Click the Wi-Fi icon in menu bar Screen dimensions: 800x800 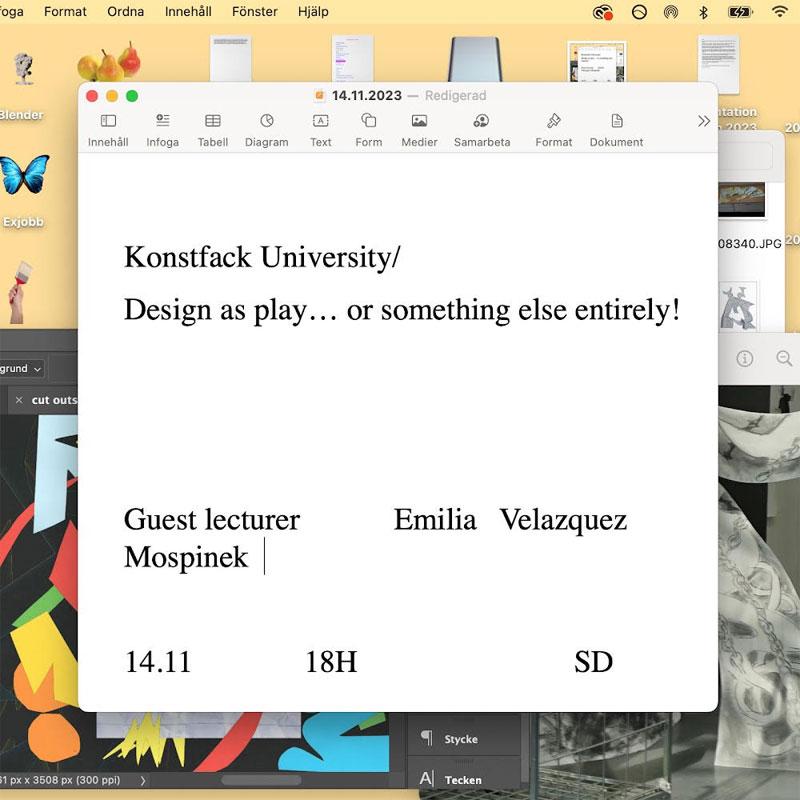(x=779, y=12)
